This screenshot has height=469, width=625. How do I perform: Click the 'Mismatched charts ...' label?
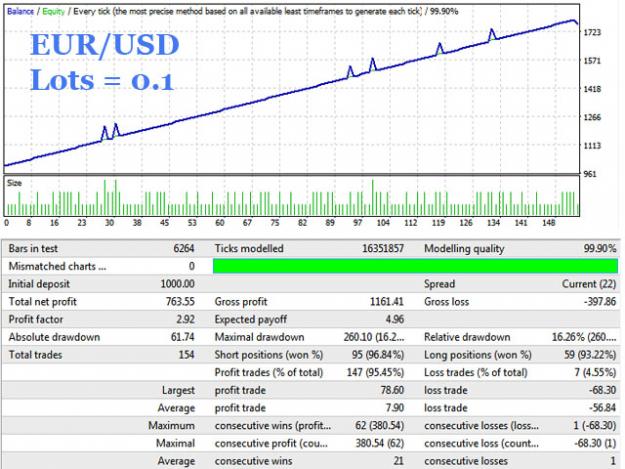click(x=57, y=266)
